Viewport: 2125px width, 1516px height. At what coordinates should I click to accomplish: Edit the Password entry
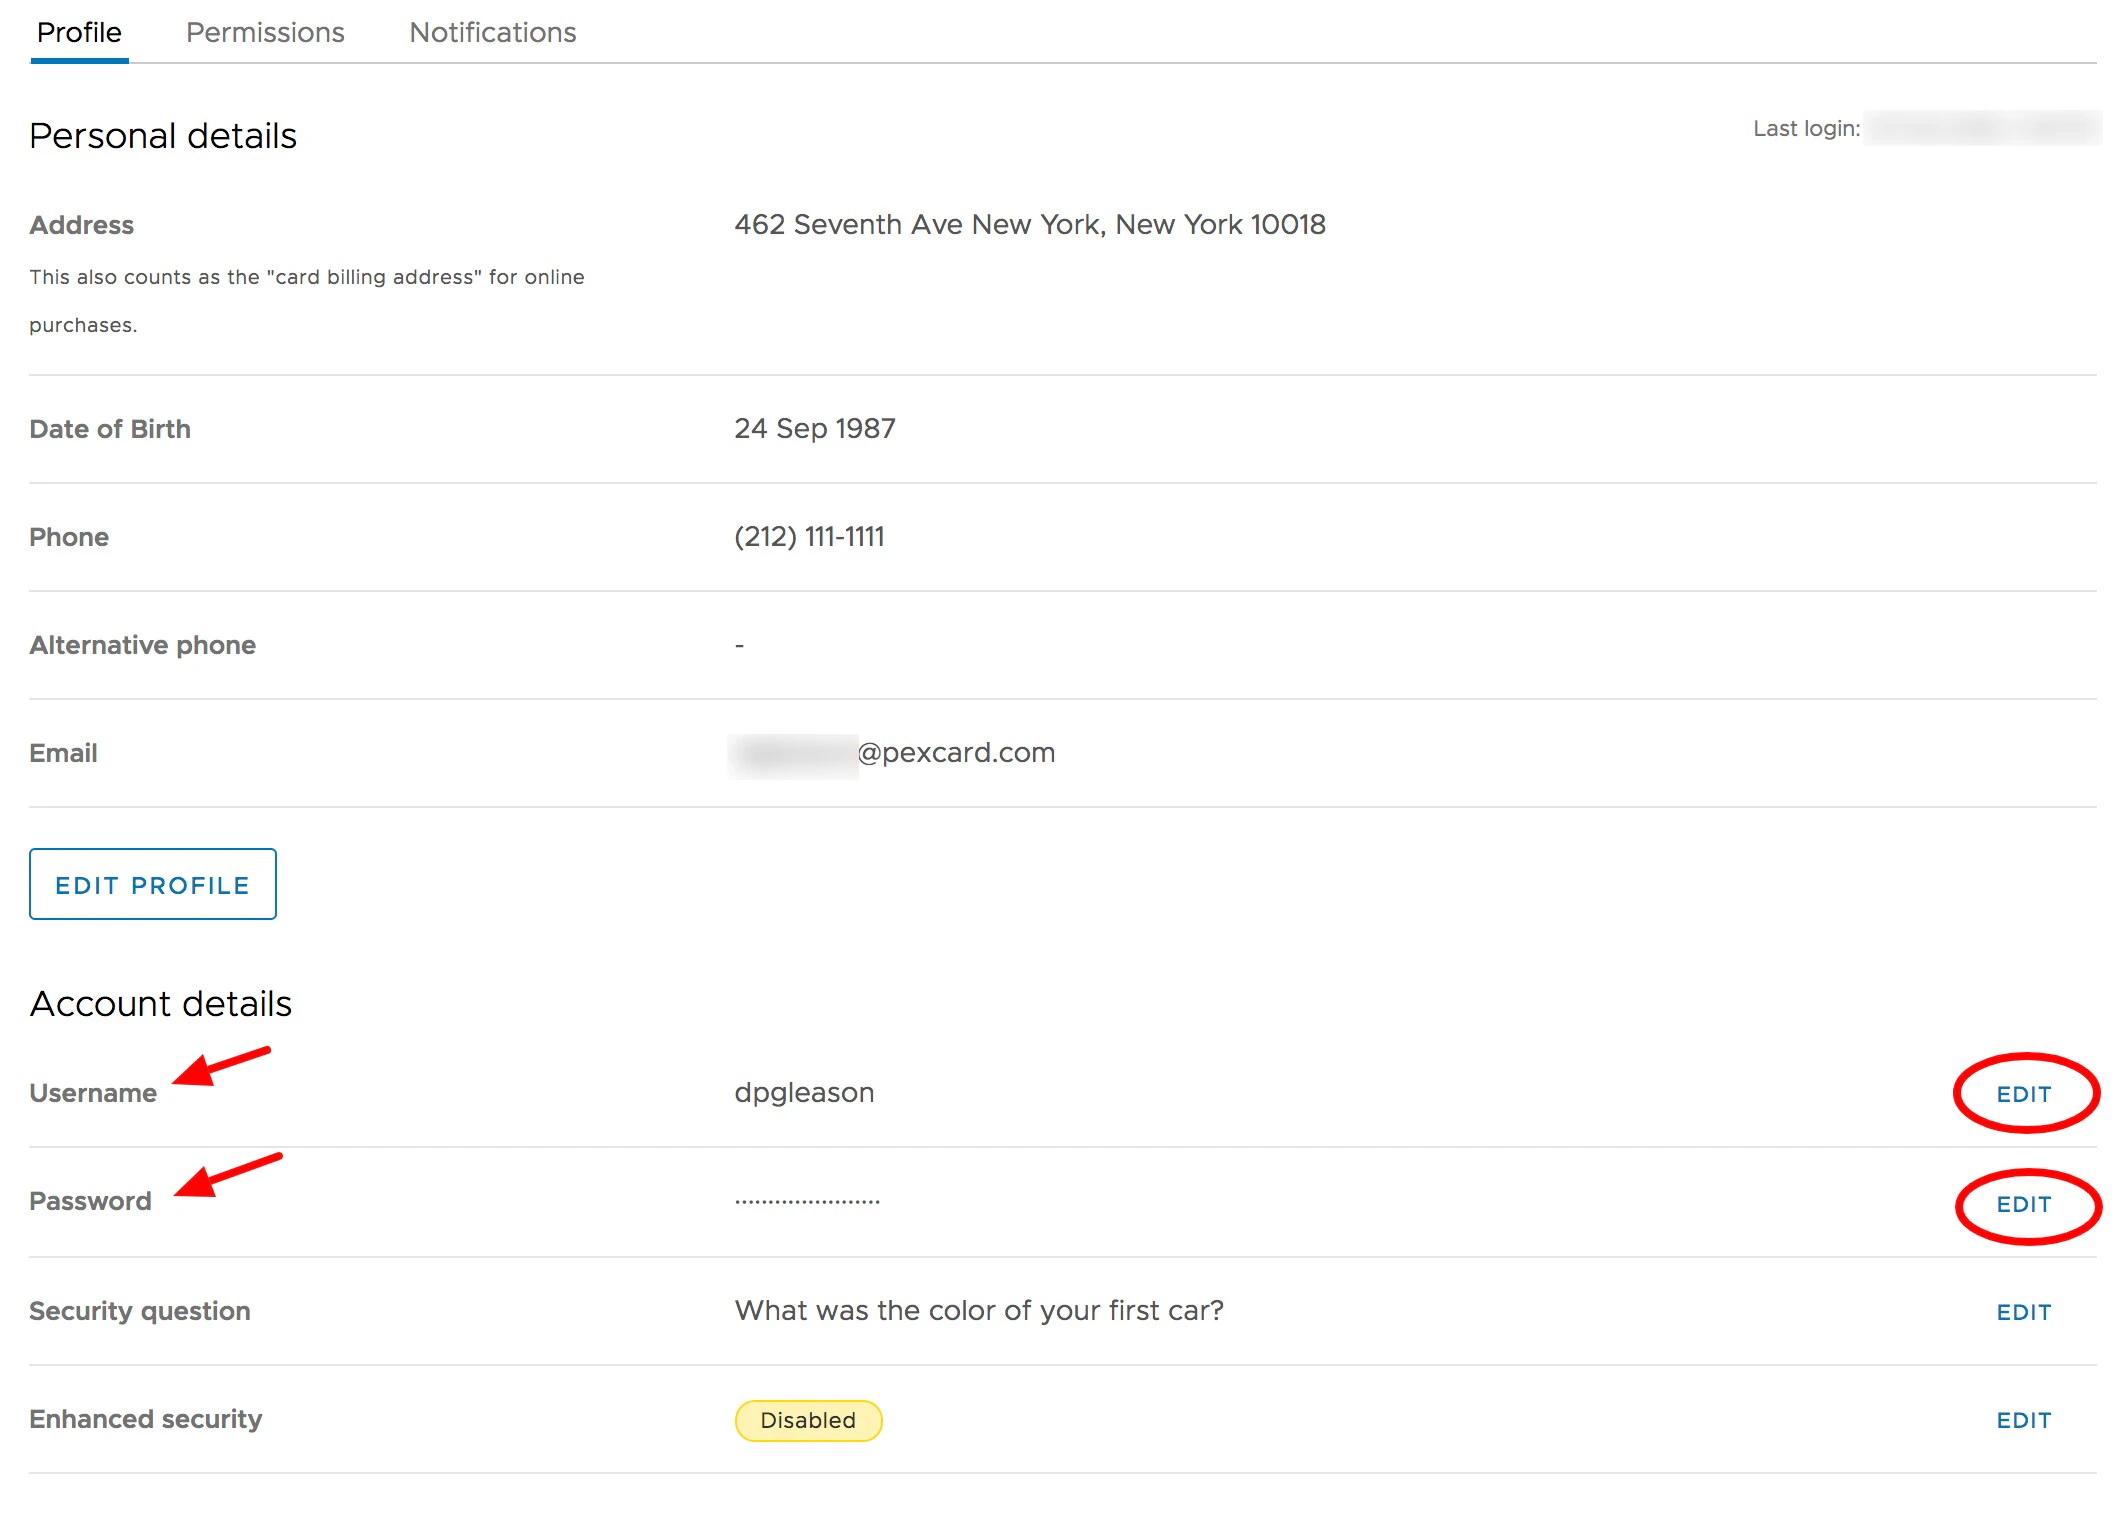pos(2023,1204)
